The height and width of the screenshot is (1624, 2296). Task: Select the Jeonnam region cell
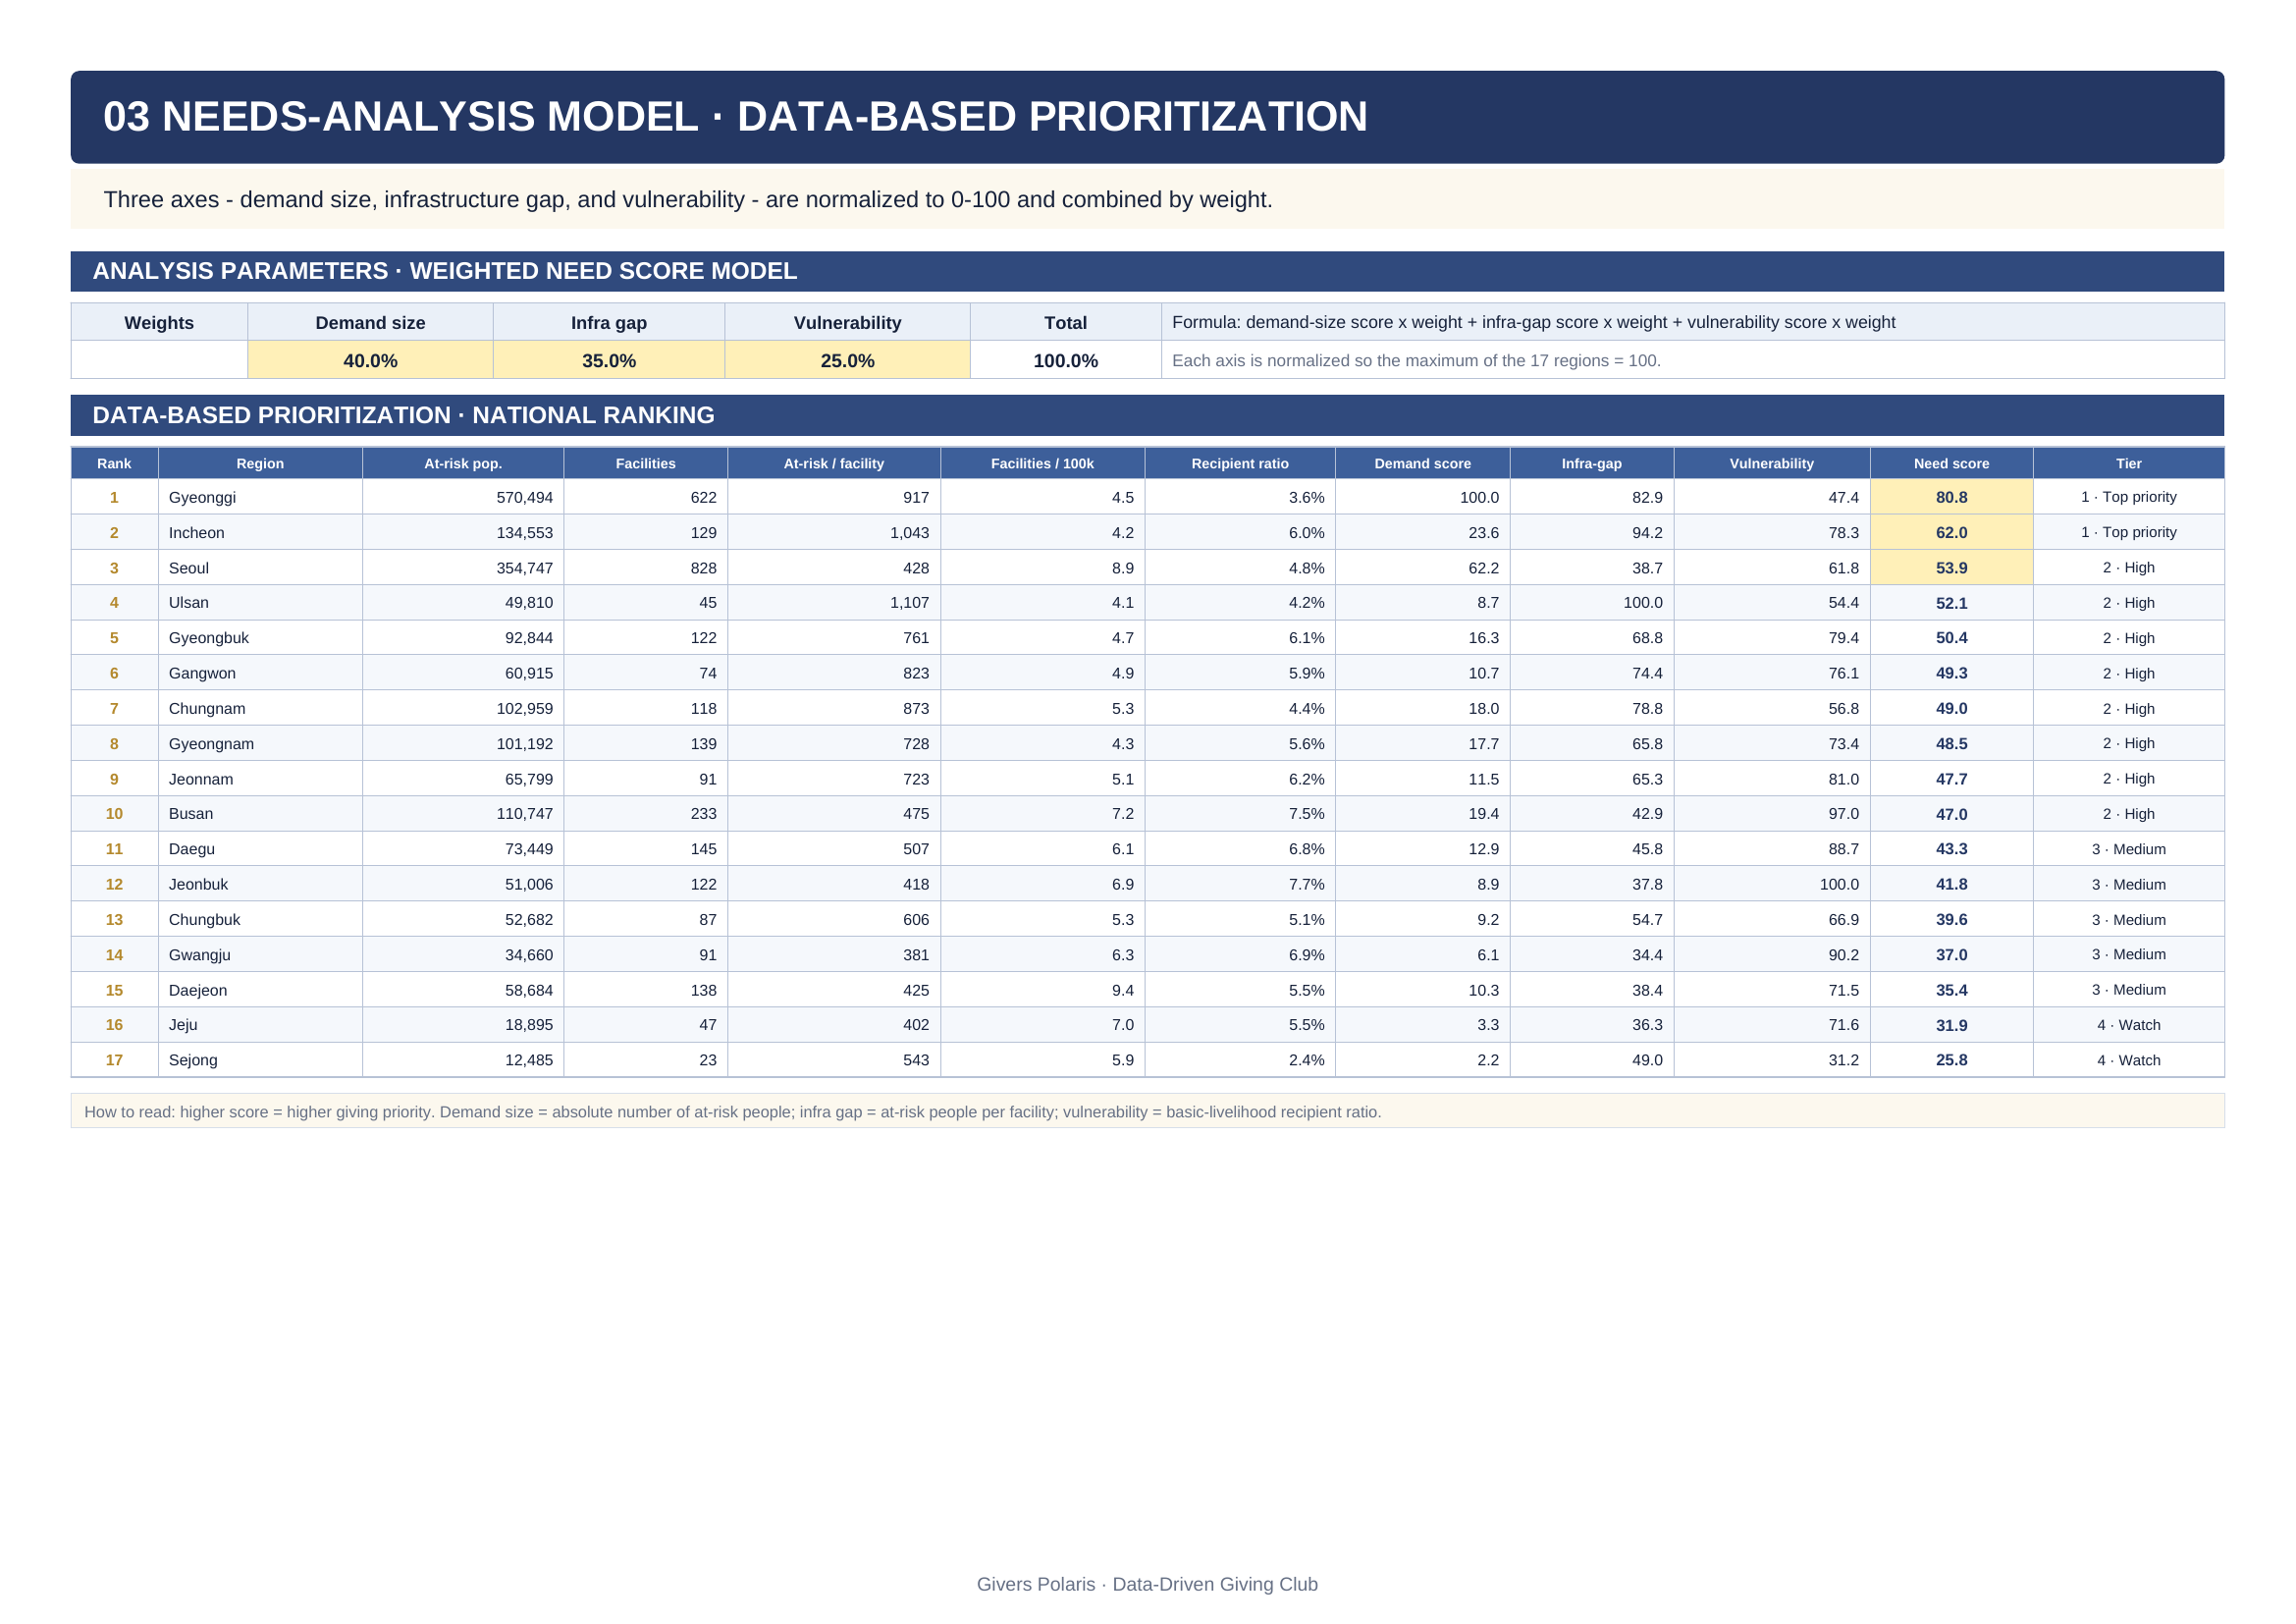(260, 778)
